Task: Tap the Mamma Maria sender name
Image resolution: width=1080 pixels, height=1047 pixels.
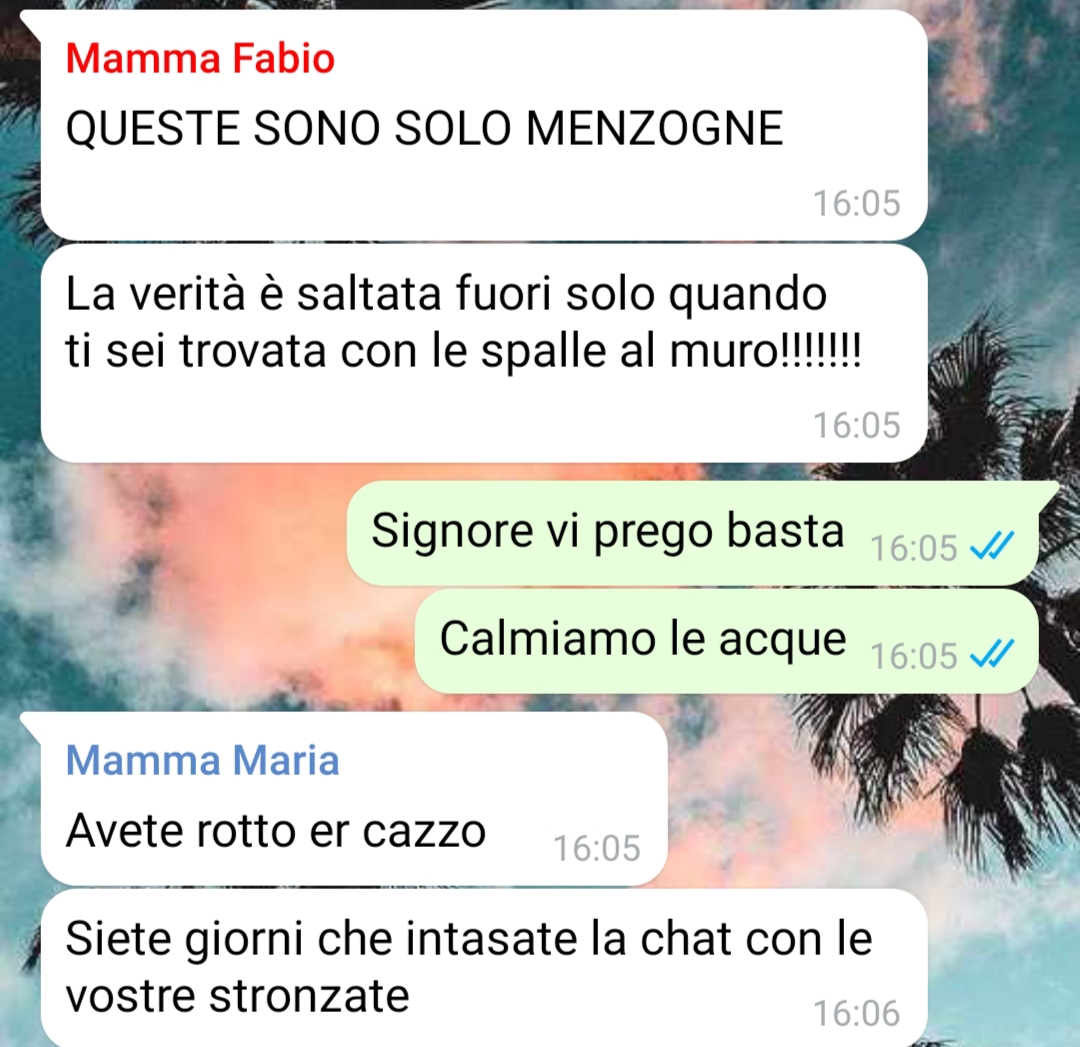Action: click(202, 760)
